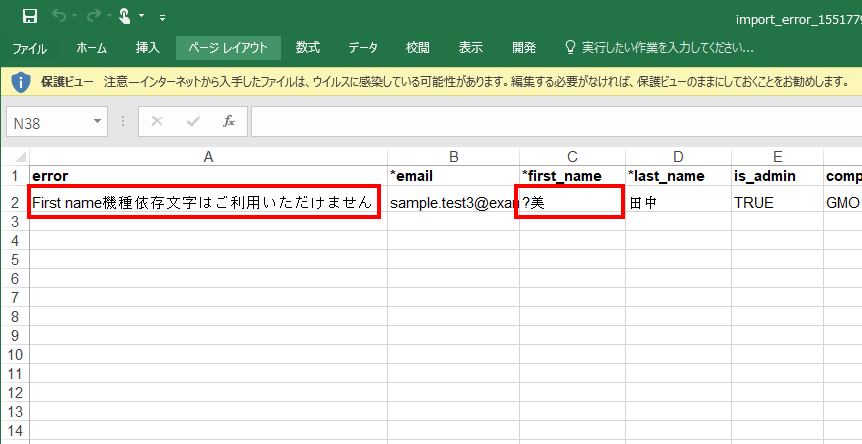Click the cancel X icon in formula bar
The image size is (862, 444).
pos(157,121)
